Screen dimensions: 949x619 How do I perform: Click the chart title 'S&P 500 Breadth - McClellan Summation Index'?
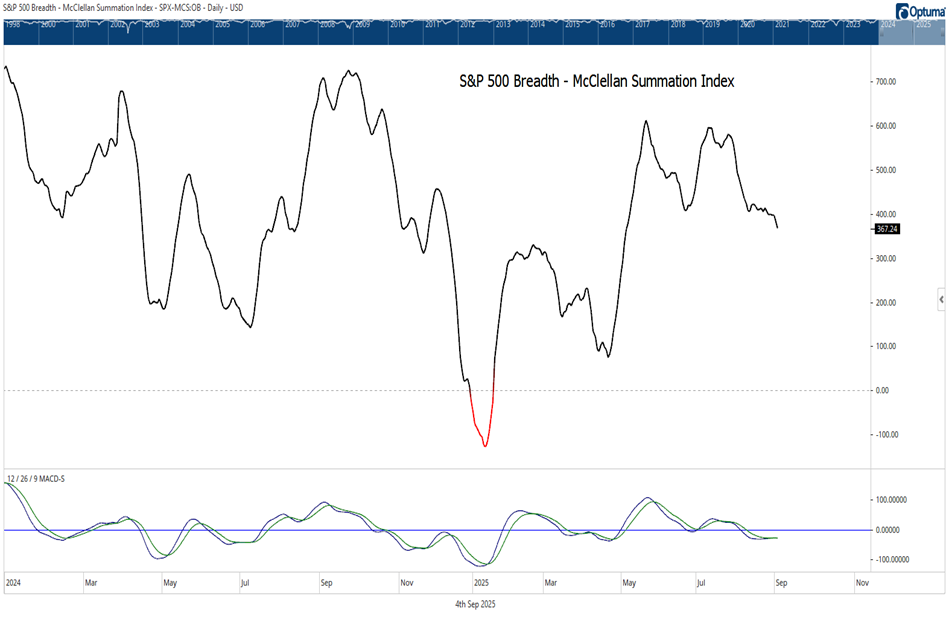[x=596, y=82]
